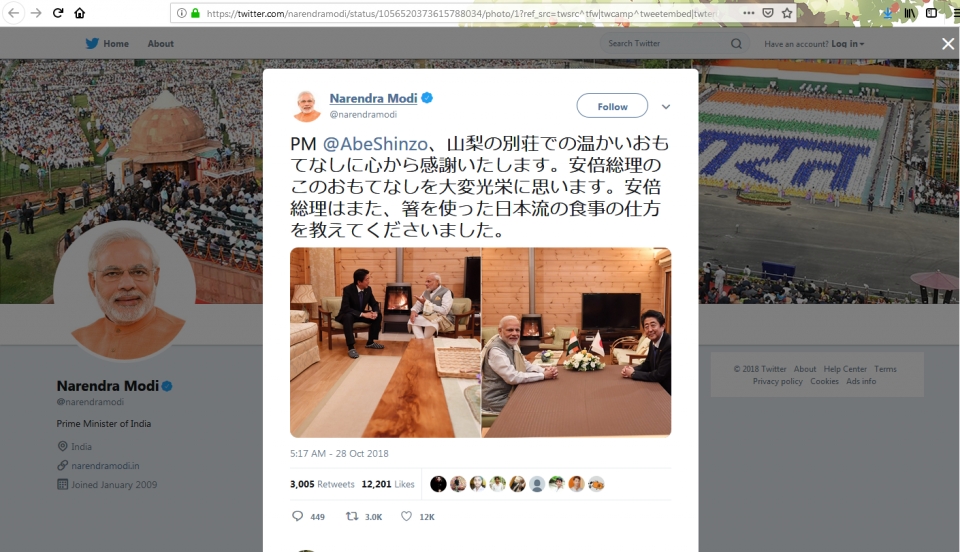Image resolution: width=960 pixels, height=552 pixels.
Task: Open the Twitter Home tab
Action: point(107,43)
